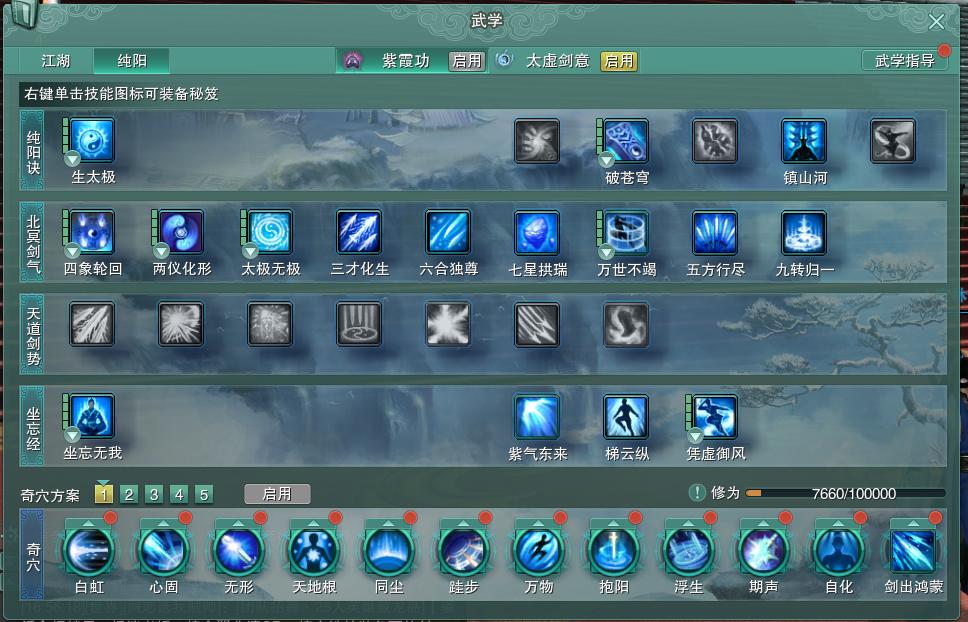Select the 两仪化形 skill icon
Image resolution: width=968 pixels, height=622 pixels.
point(181,233)
